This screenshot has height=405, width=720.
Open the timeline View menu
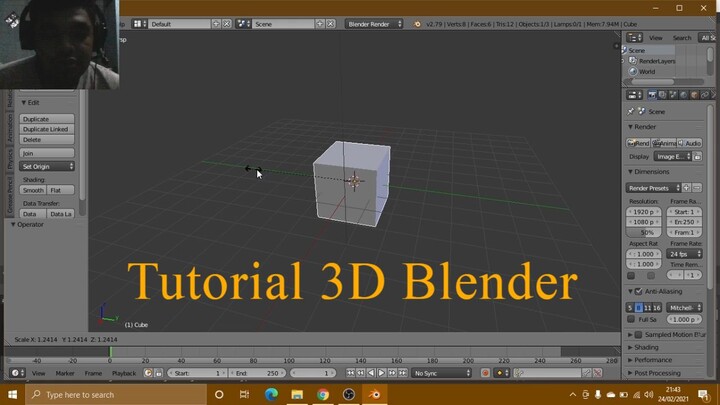tap(39, 373)
